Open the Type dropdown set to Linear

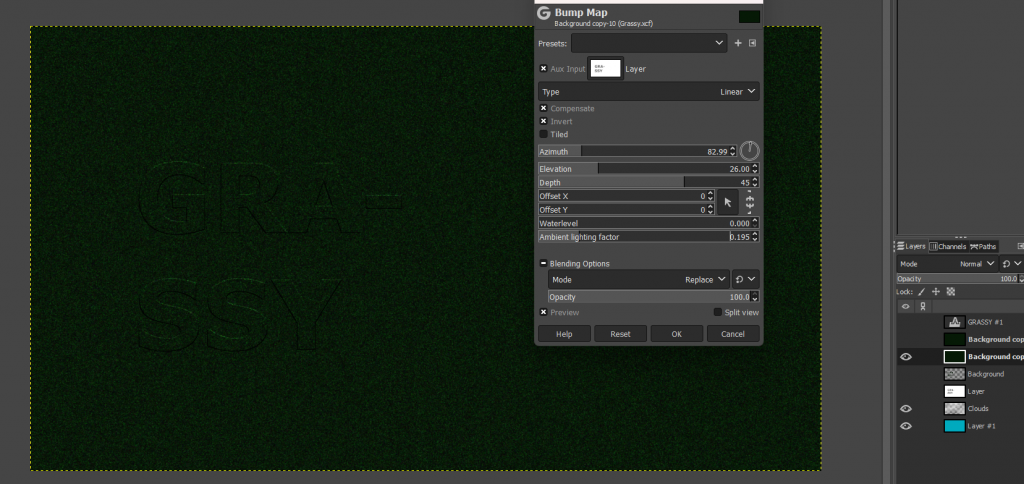(x=648, y=91)
